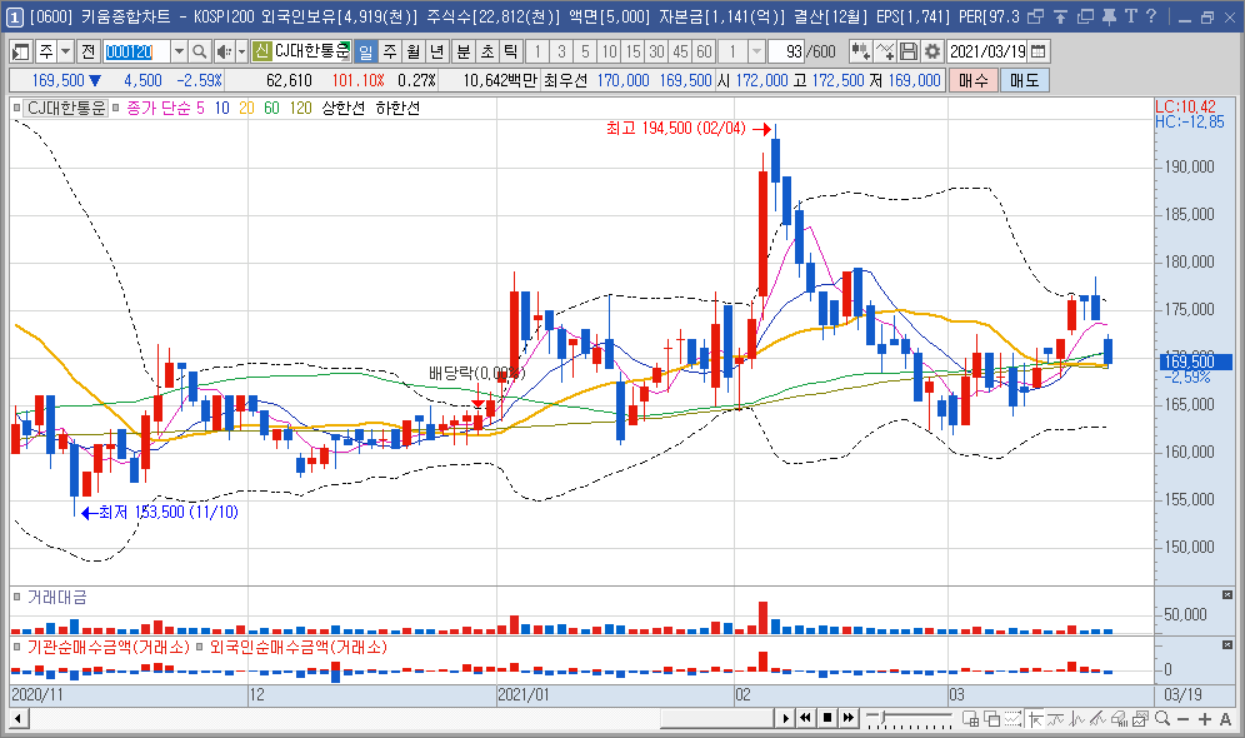Click the 매수 buy button
Screen dimensions: 1245x738
(973, 80)
